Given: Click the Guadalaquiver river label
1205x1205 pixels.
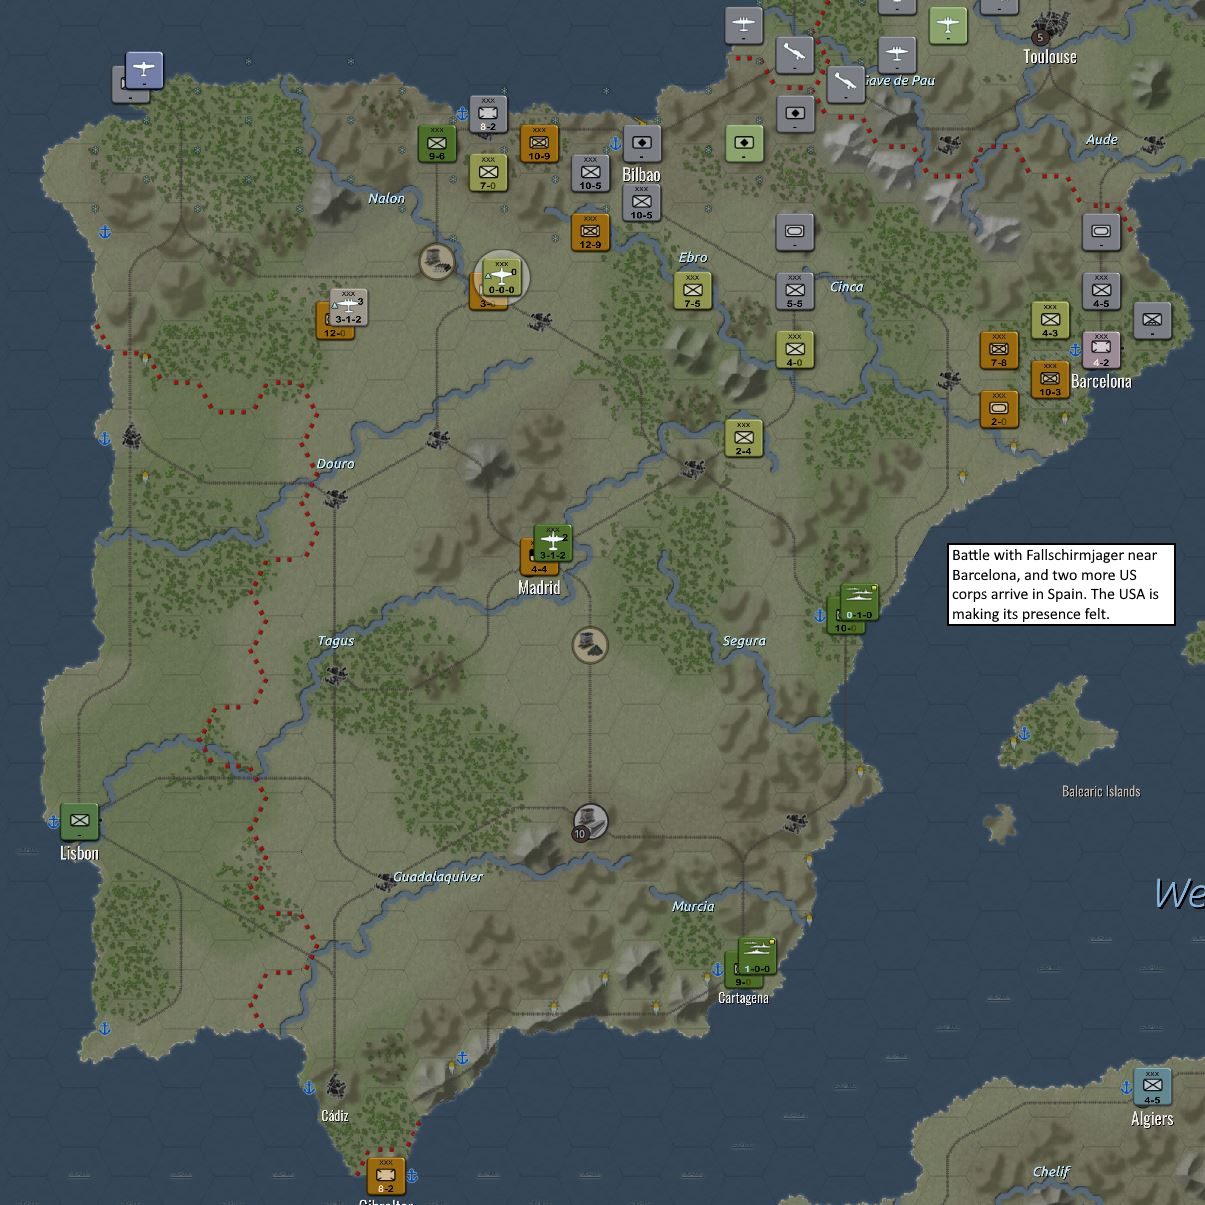Looking at the screenshot, I should tap(438, 876).
